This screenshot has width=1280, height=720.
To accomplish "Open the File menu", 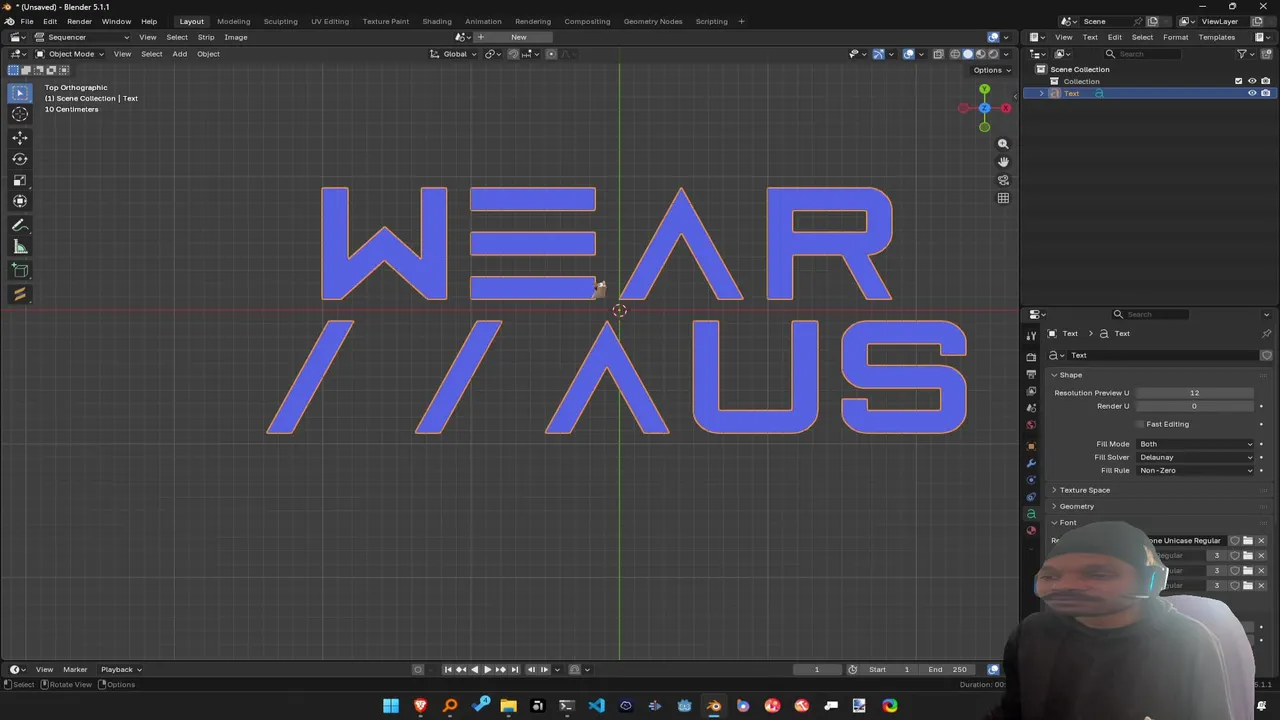I will coord(27,21).
